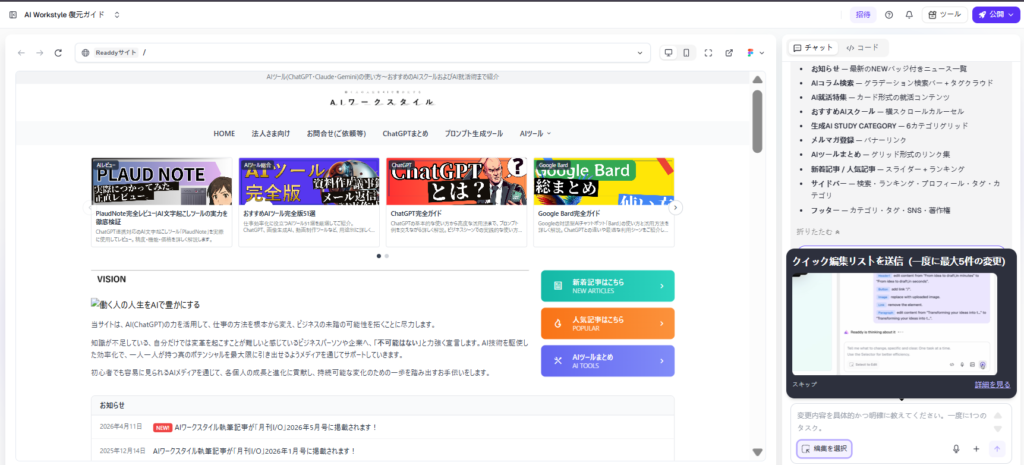Screen dimensions: 1024x465
Task: Switch to the コード tab
Action: (x=862, y=47)
